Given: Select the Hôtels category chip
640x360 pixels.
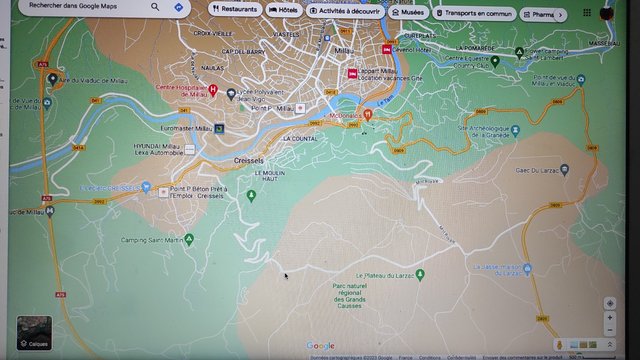Looking at the screenshot, I should (x=284, y=10).
